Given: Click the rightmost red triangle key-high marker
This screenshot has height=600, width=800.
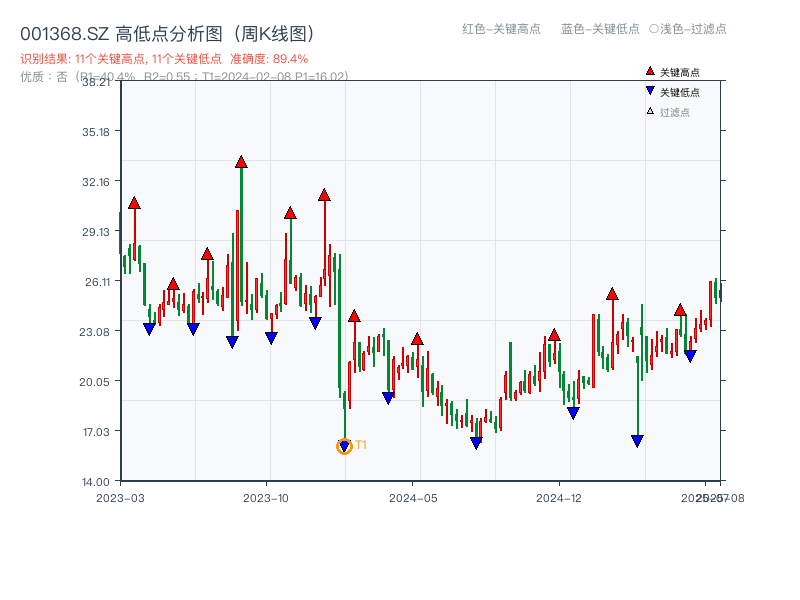Looking at the screenshot, I should coord(680,310).
